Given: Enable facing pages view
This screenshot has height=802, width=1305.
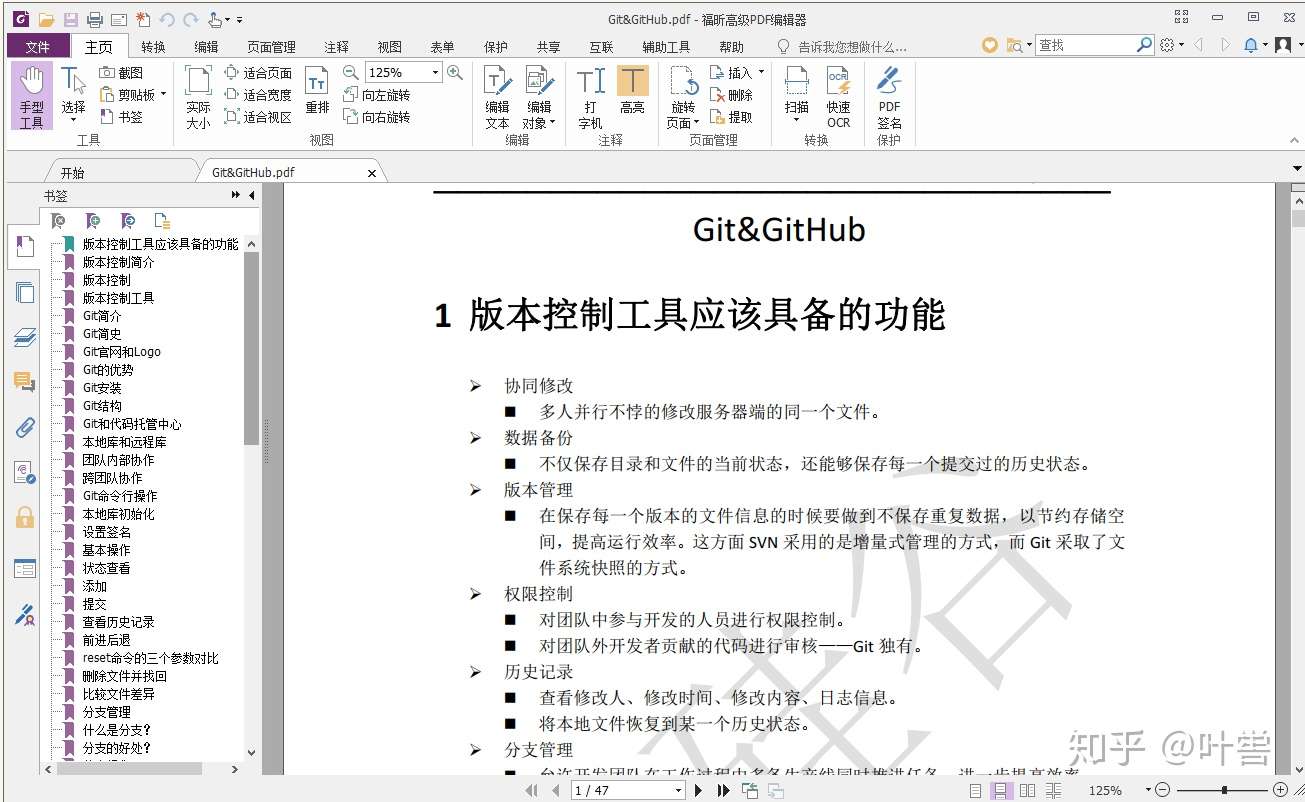Looking at the screenshot, I should (x=1025, y=790).
